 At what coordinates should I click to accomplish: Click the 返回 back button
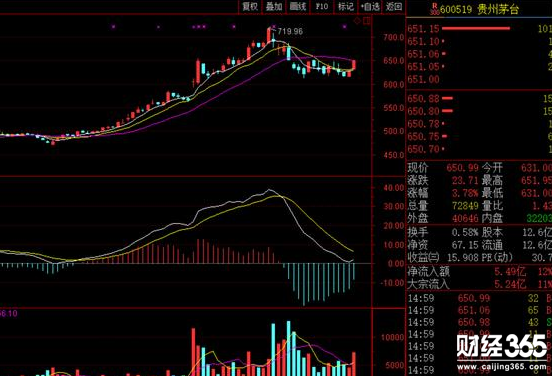(x=394, y=6)
